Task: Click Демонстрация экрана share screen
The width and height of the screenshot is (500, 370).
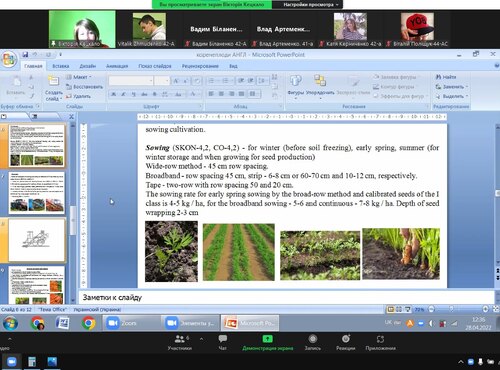Action: [268, 343]
